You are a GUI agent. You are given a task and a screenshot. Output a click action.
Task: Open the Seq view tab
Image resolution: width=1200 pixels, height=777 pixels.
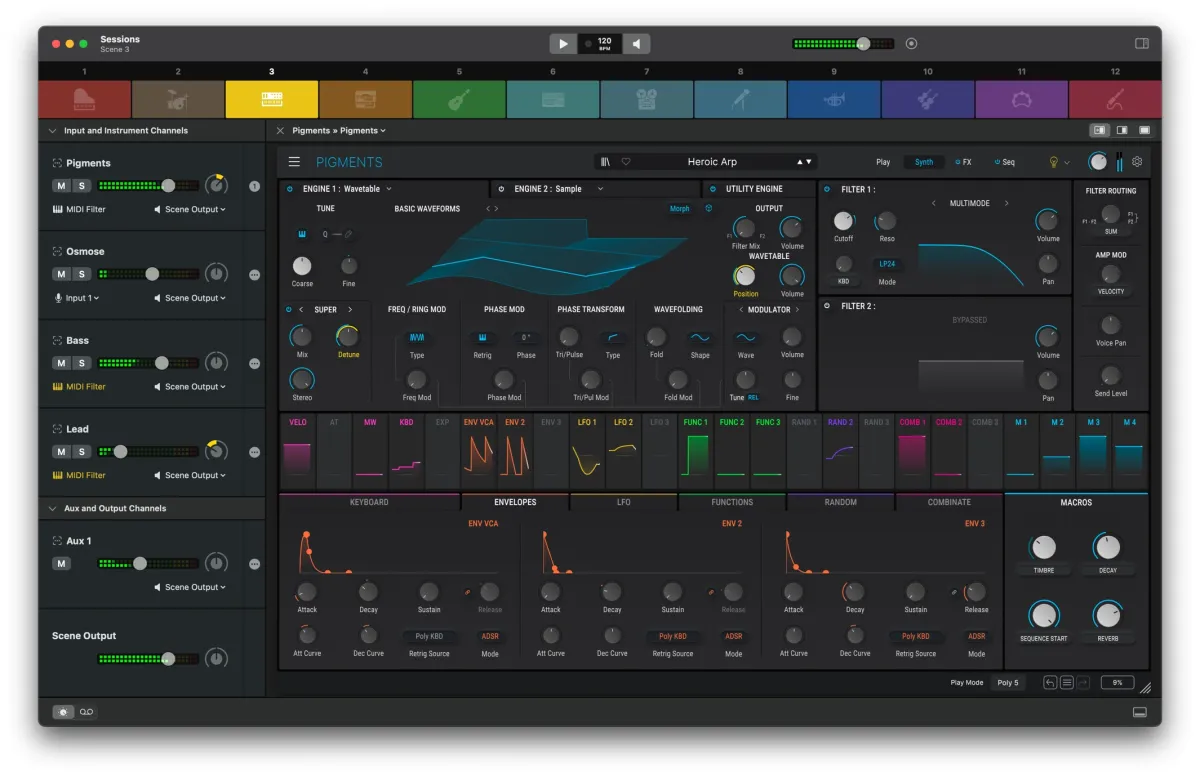point(1004,162)
